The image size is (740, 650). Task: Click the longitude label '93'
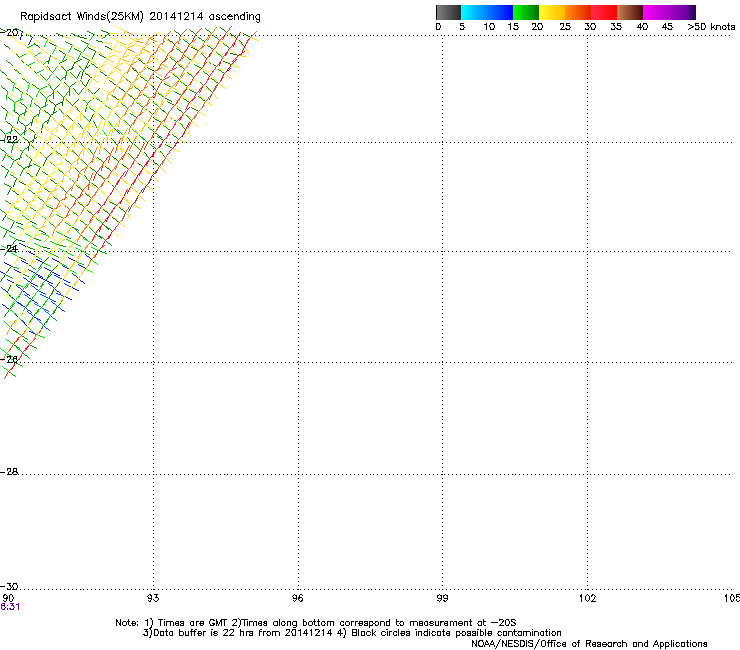click(153, 599)
